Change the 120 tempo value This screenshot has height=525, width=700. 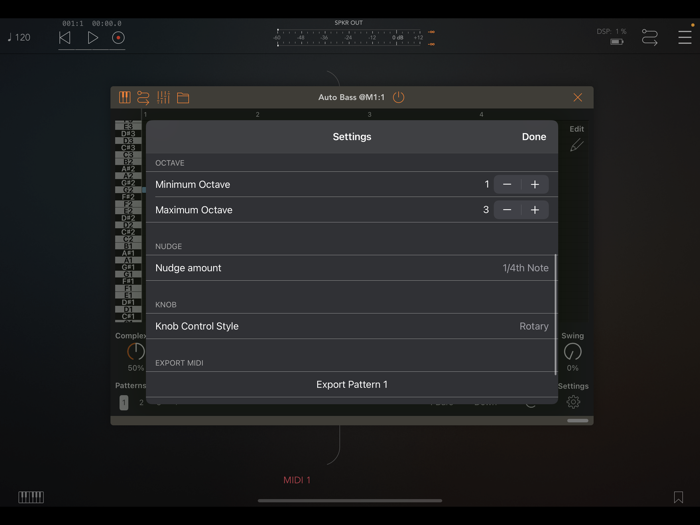click(19, 38)
